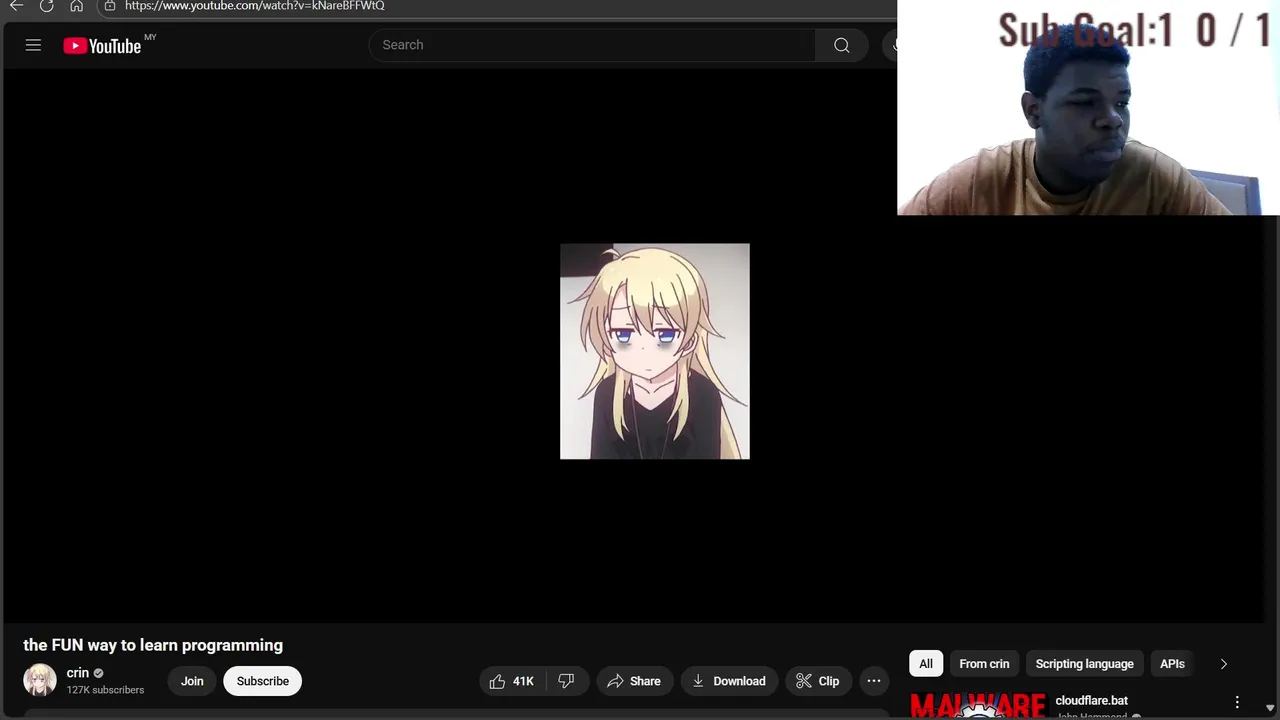Dislike the video with thumbs down
This screenshot has height=720, width=1280.
point(566,681)
